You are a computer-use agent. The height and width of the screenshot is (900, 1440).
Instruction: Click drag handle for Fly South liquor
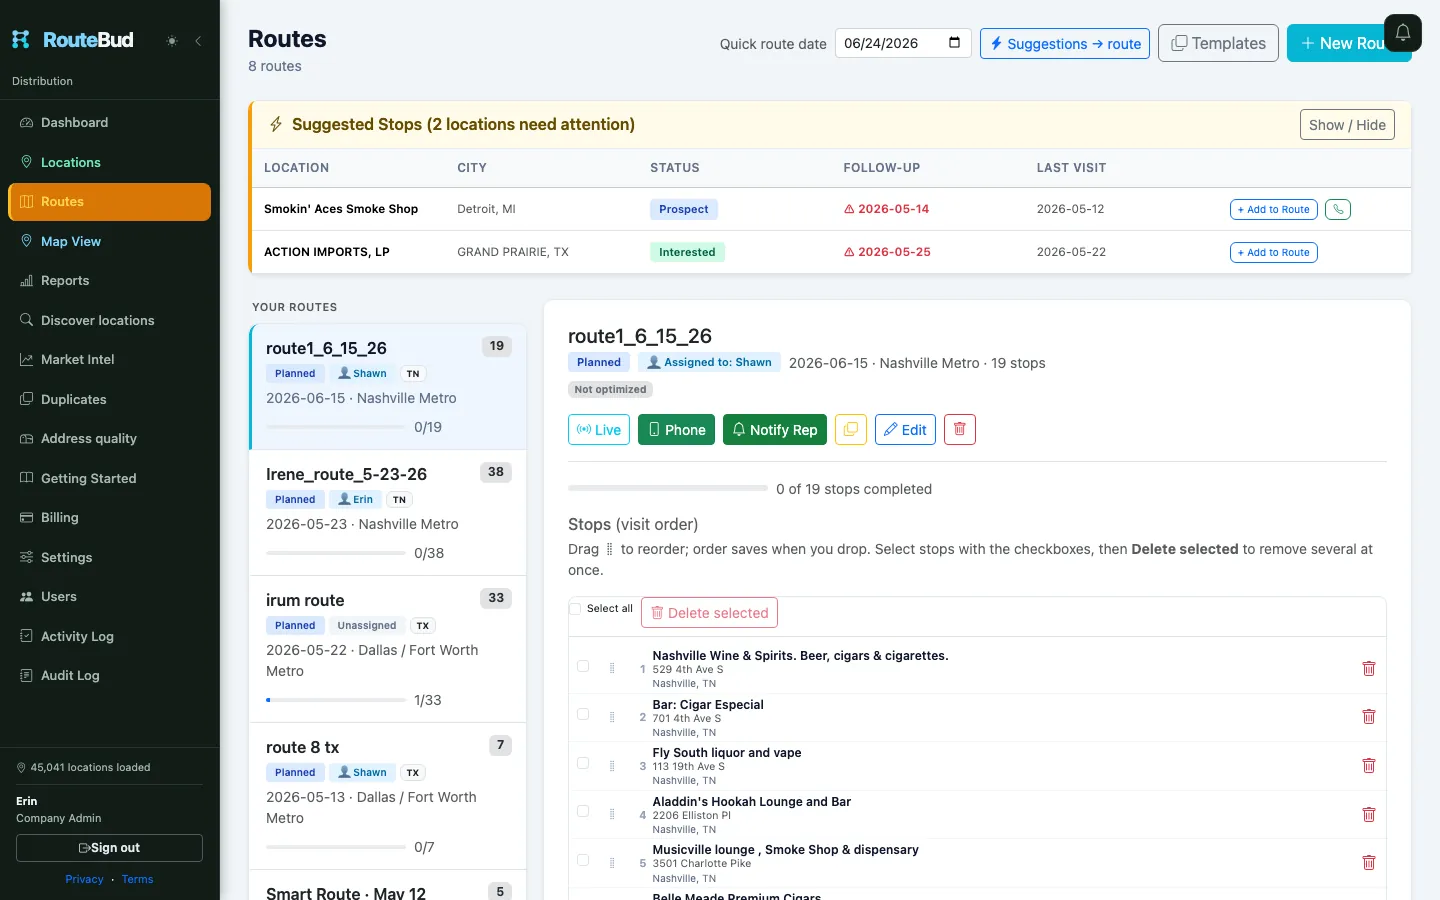tap(612, 765)
